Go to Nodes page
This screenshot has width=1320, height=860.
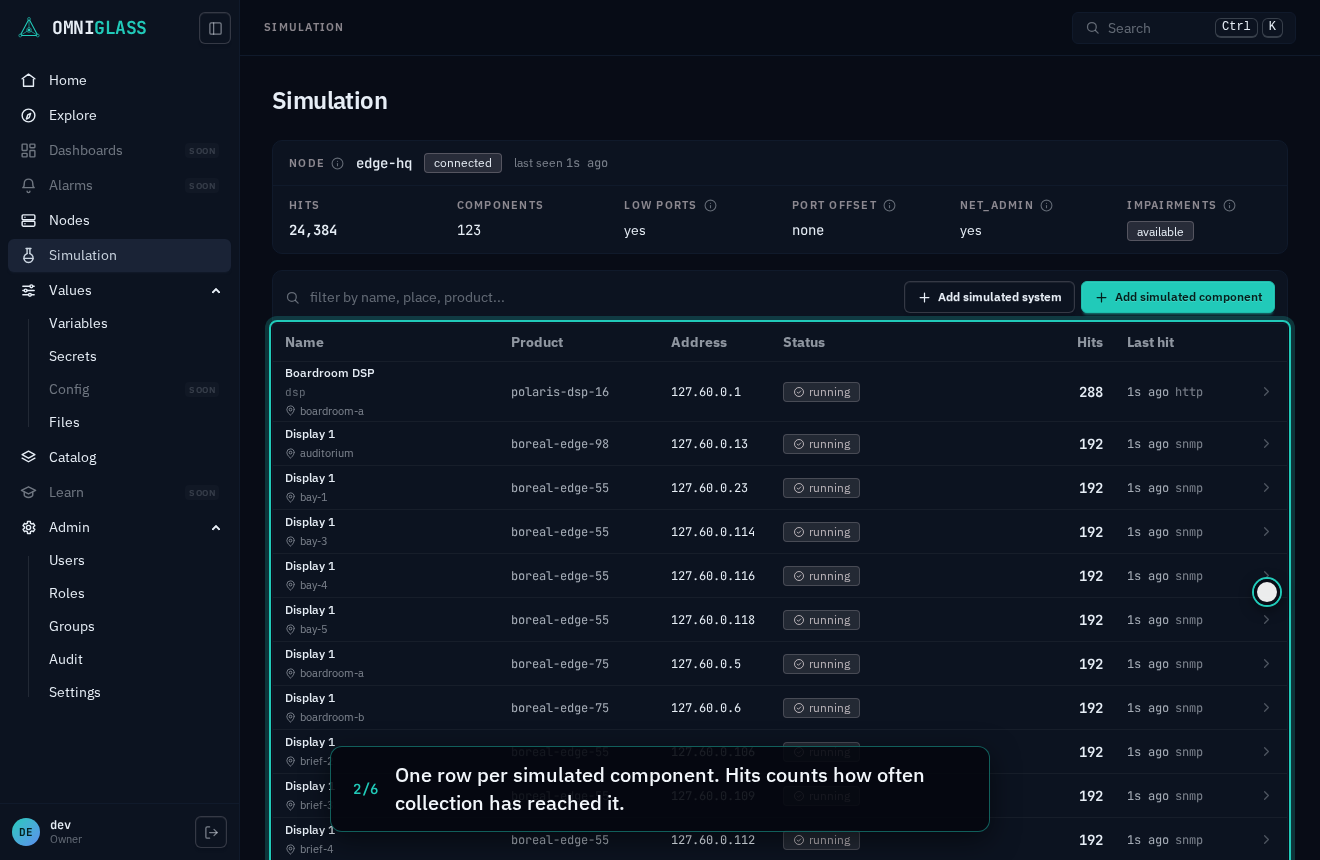click(x=119, y=220)
